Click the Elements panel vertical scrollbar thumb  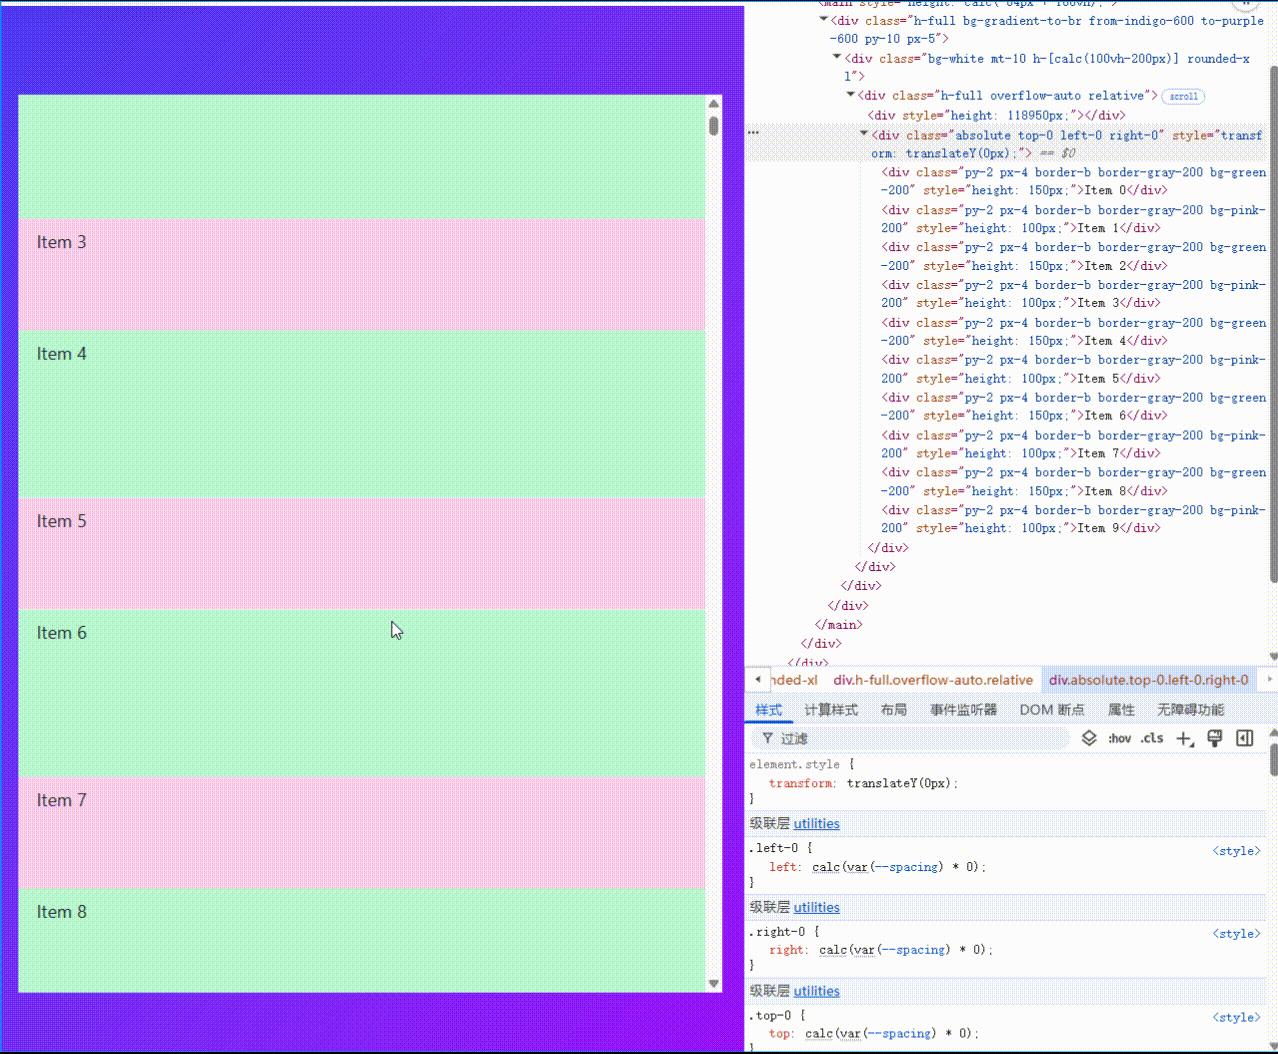point(1273,324)
